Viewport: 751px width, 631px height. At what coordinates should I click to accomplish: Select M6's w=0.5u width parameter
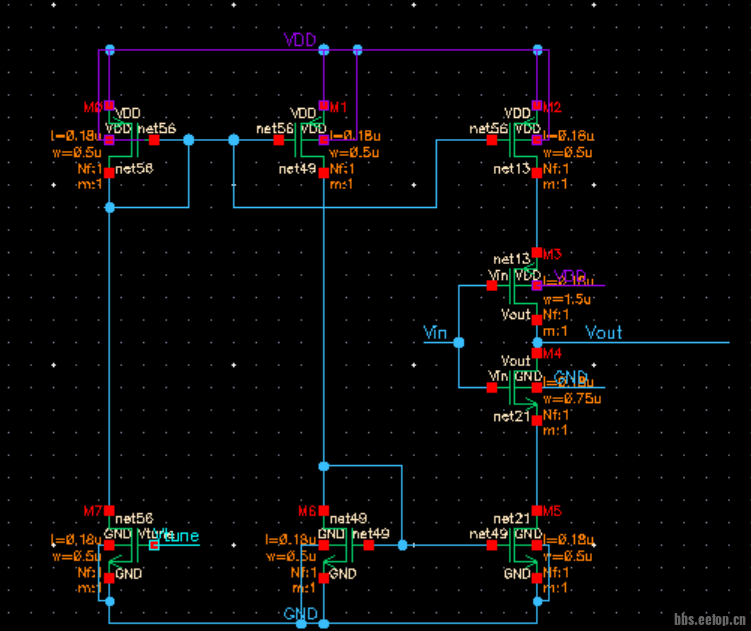(x=292, y=556)
